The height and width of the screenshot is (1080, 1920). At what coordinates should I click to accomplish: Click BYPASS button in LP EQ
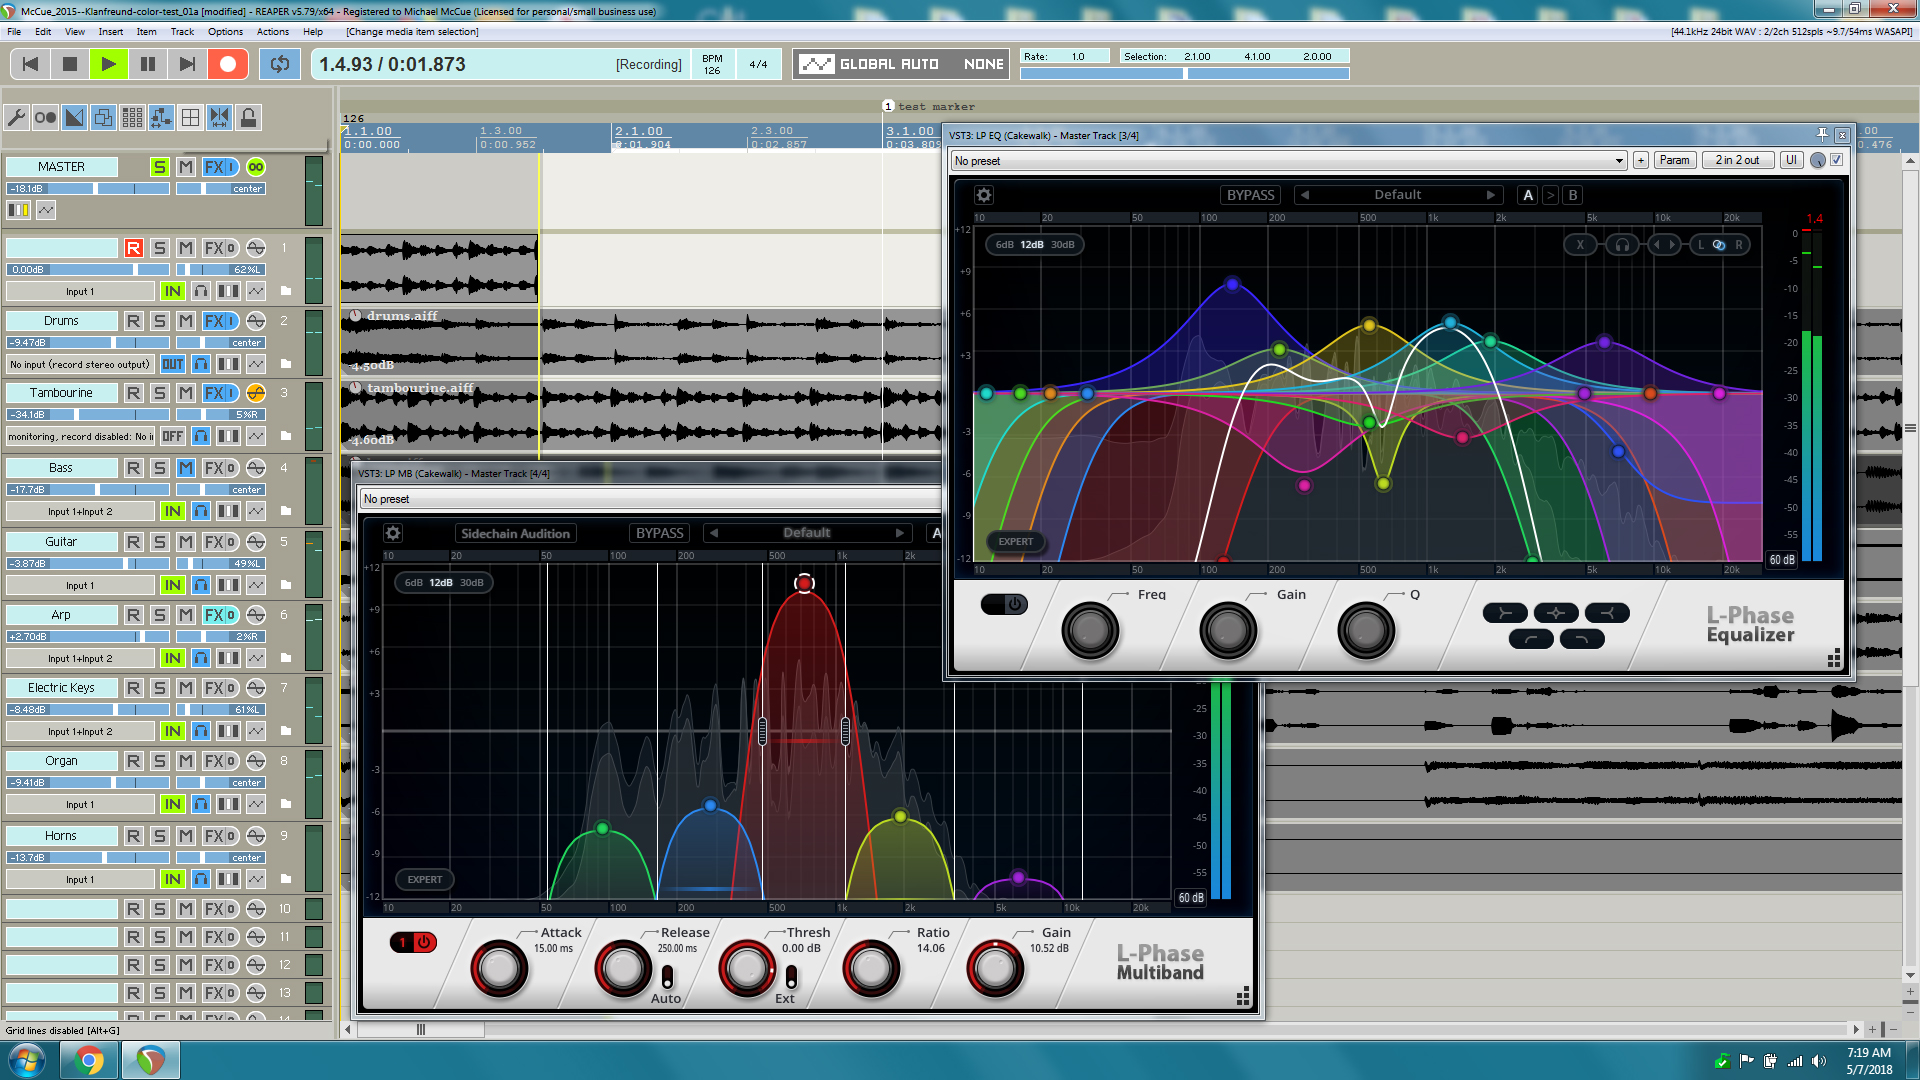pos(1250,195)
